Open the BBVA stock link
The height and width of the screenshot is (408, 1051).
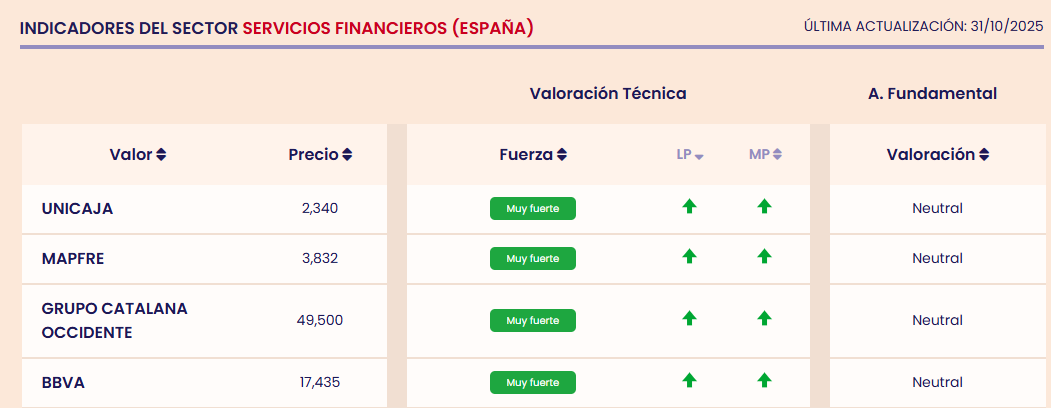(x=62, y=382)
